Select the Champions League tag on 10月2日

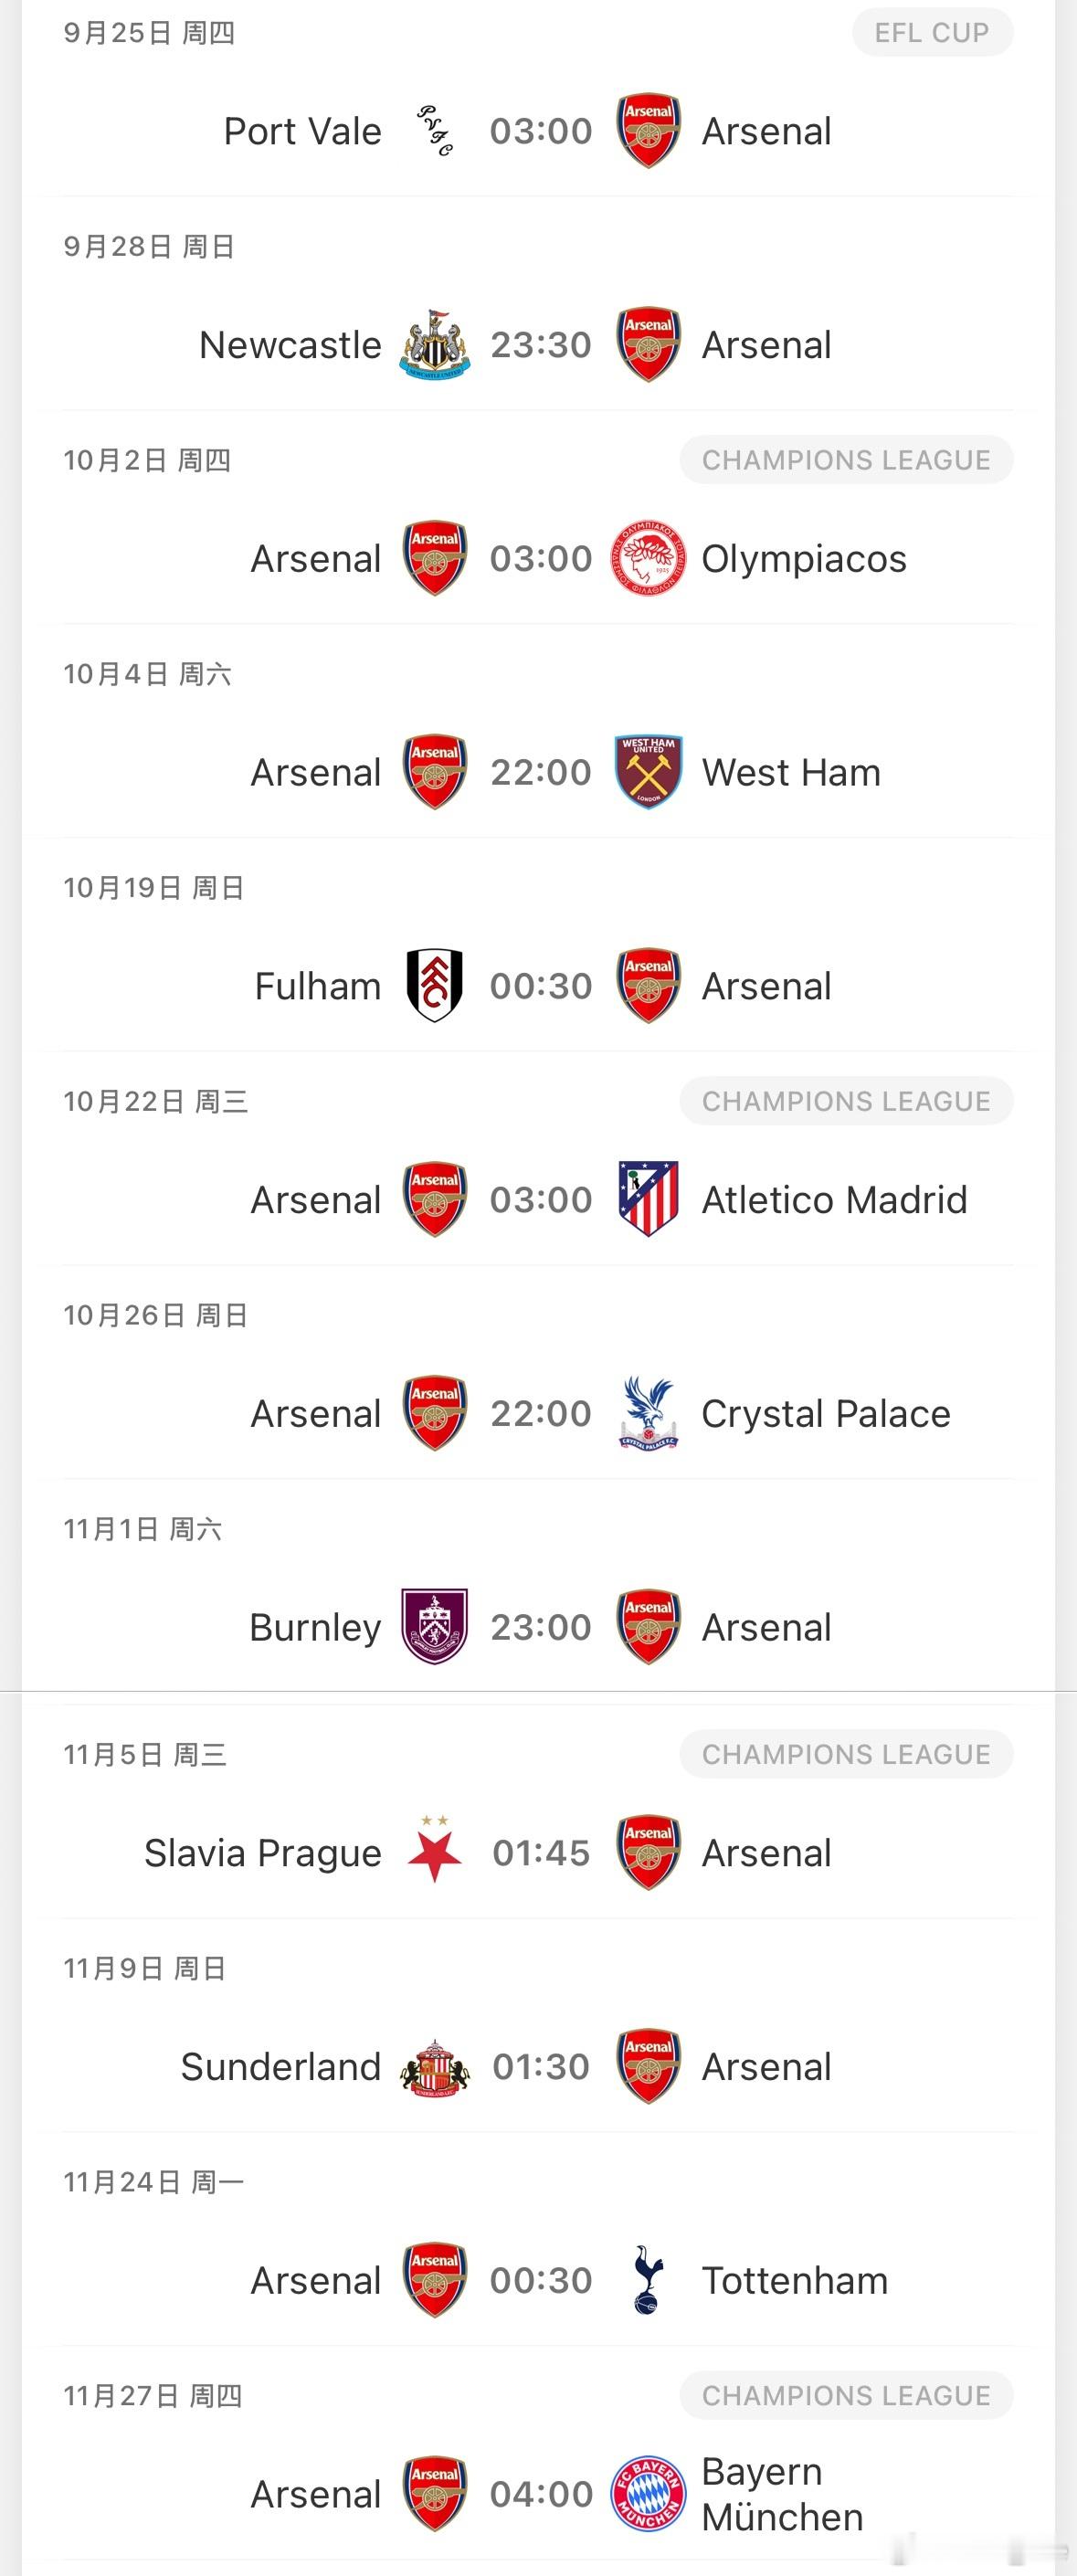pos(846,460)
